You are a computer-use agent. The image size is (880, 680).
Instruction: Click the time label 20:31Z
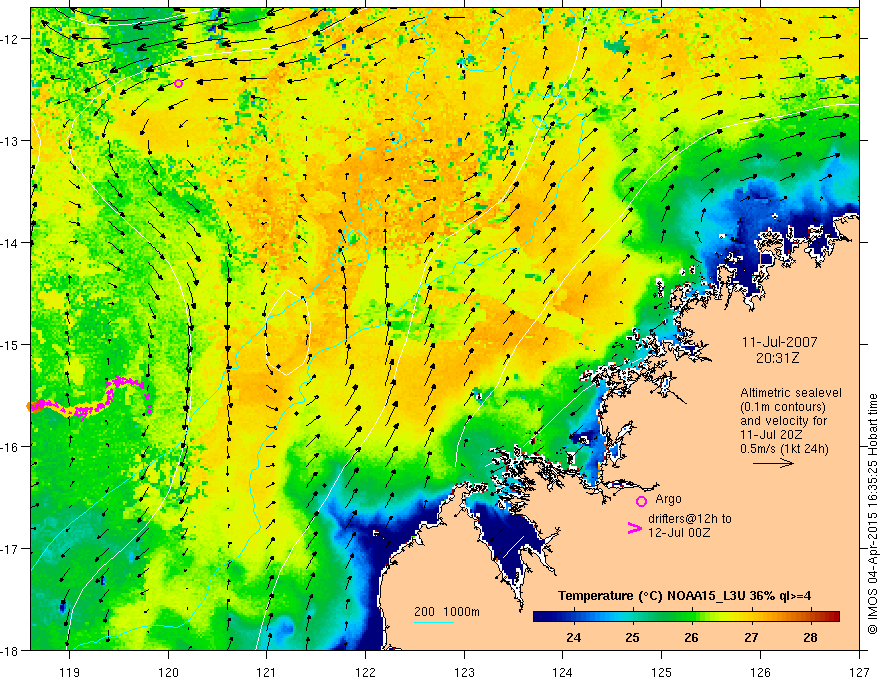pyautogui.click(x=777, y=357)
